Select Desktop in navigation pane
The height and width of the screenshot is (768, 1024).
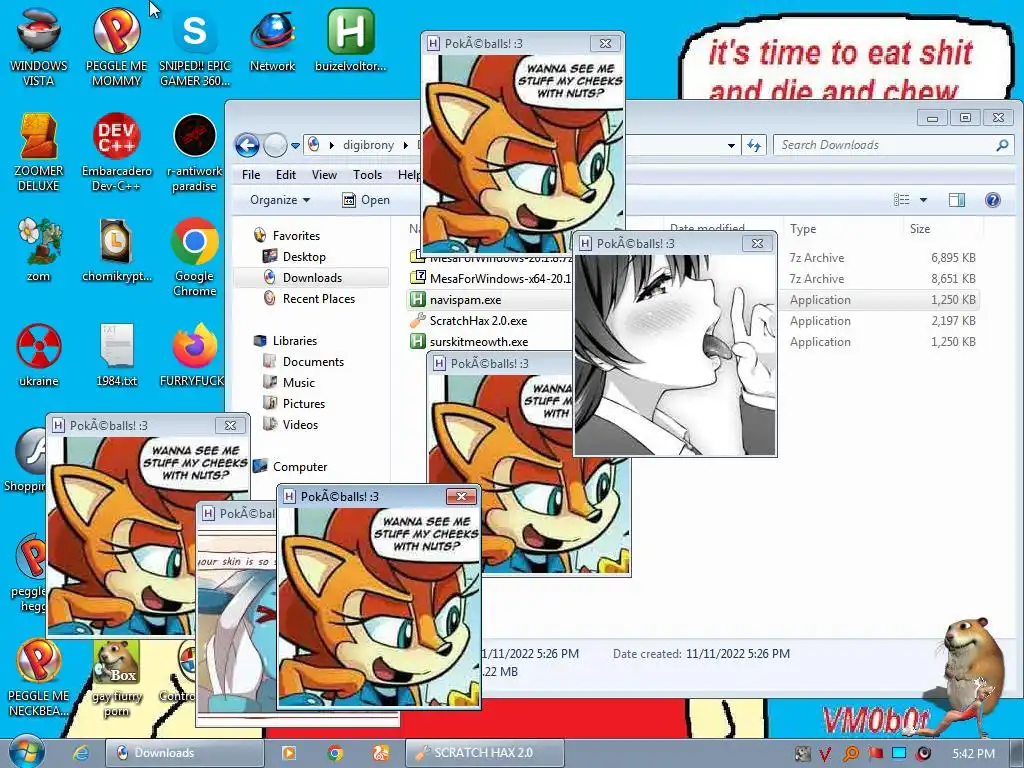(x=304, y=257)
